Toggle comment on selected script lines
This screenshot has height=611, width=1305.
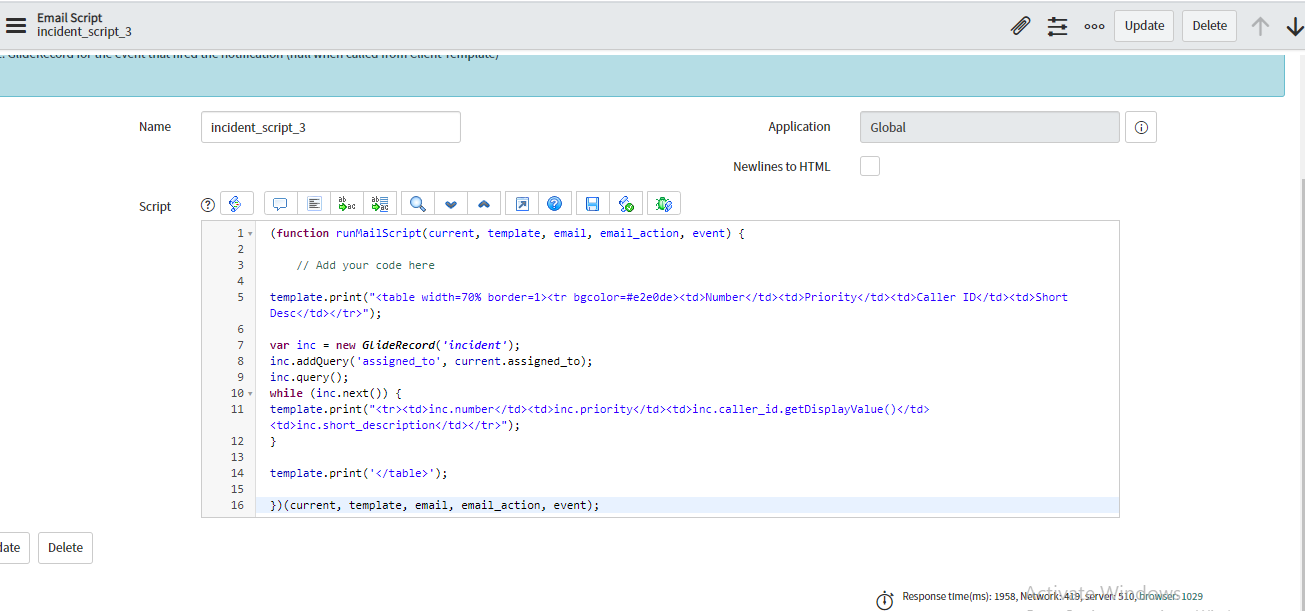click(x=280, y=204)
